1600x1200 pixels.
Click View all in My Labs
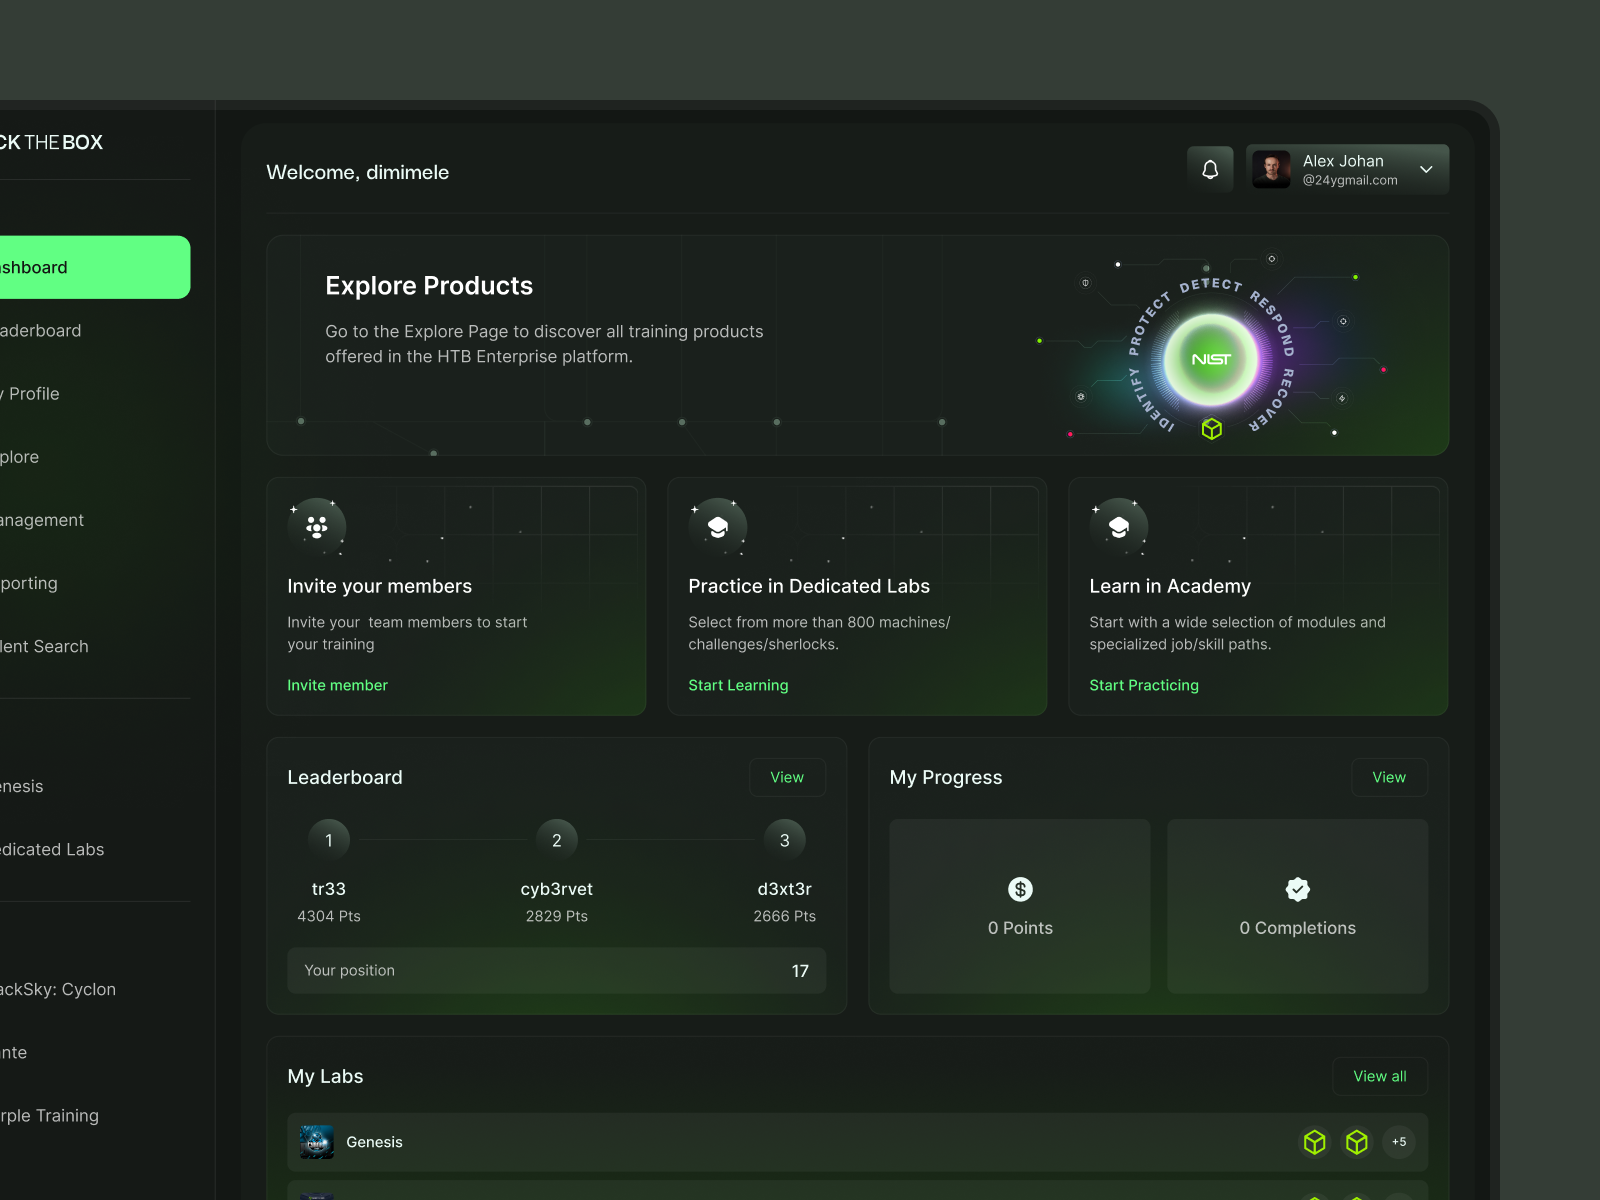1379,1076
